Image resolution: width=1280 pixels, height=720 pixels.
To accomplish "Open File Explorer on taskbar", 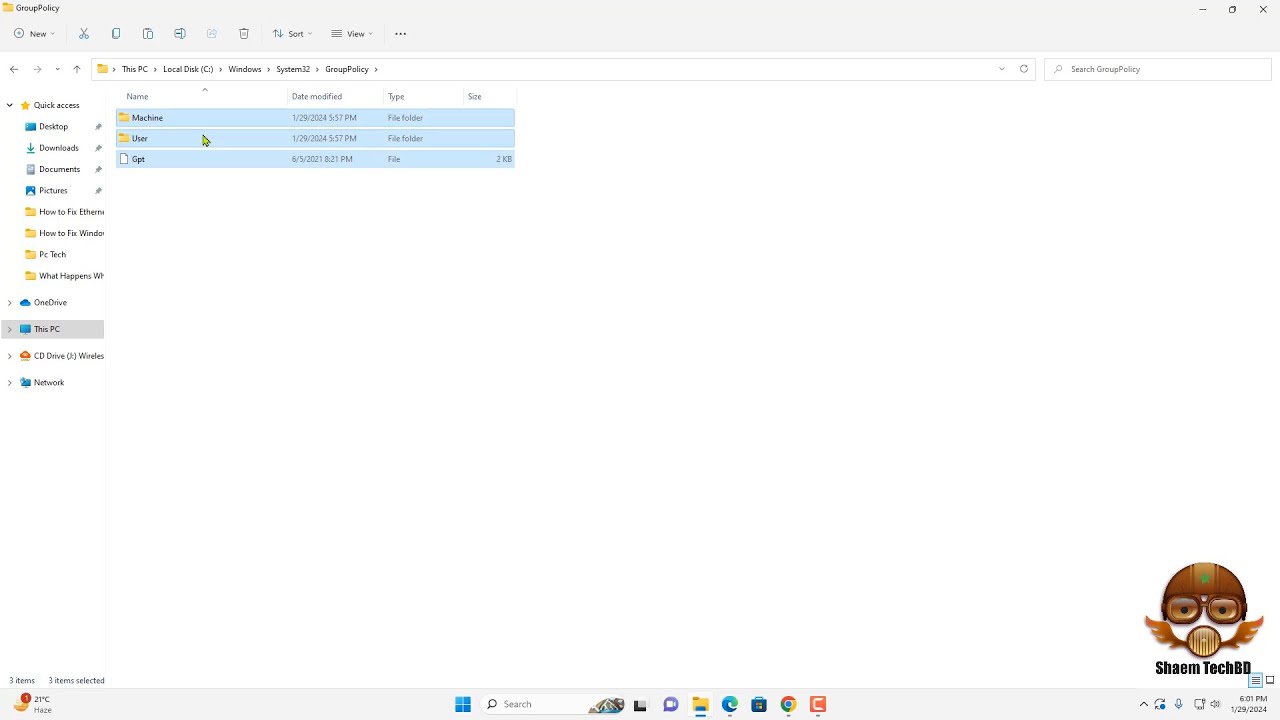I will click(700, 704).
